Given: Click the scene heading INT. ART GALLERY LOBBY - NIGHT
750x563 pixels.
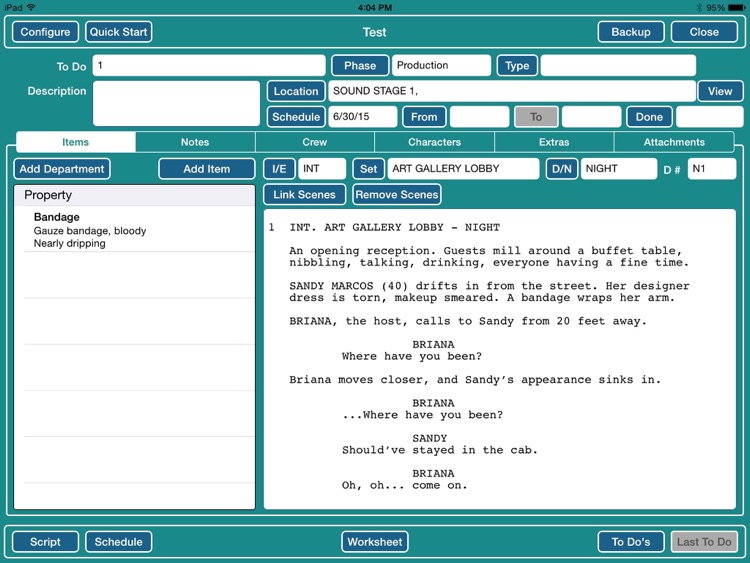Looking at the screenshot, I should click(395, 228).
